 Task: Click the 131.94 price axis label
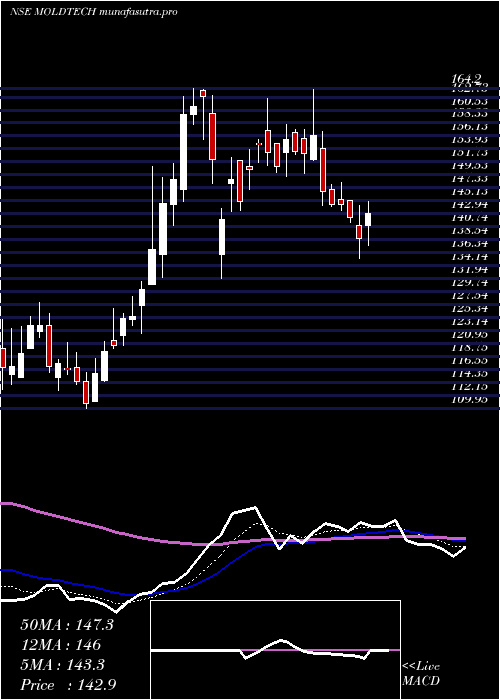tap(469, 270)
